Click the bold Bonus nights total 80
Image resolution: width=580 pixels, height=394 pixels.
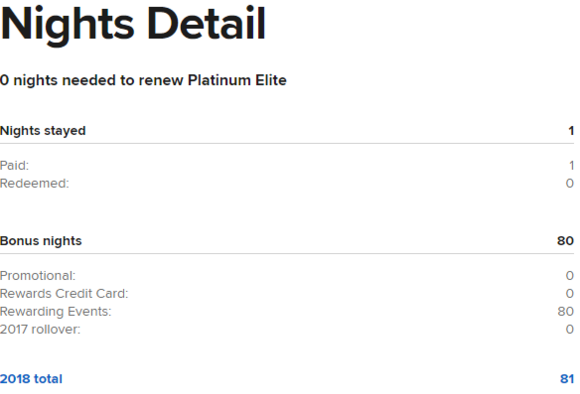(565, 241)
